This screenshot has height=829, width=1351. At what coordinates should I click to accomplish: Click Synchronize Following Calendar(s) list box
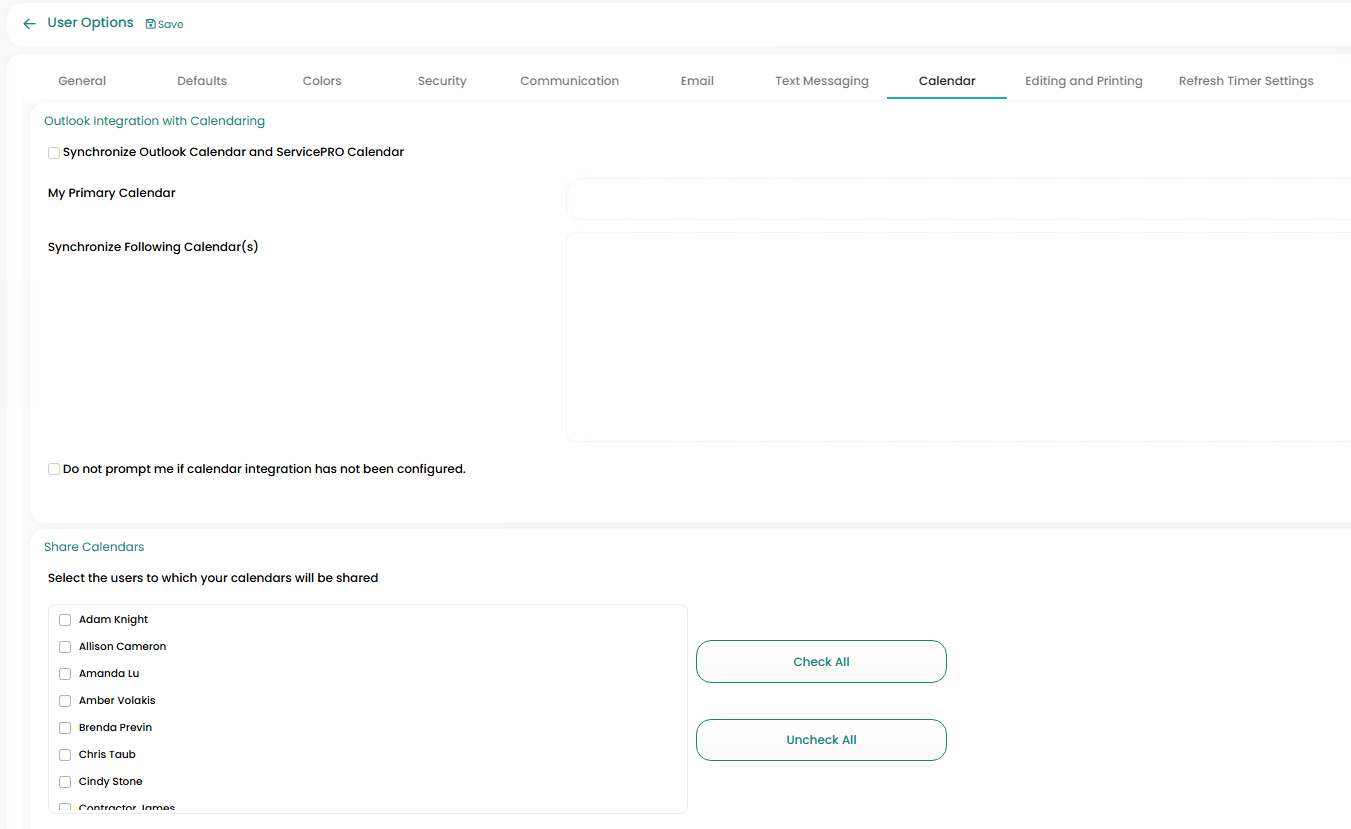(958, 337)
